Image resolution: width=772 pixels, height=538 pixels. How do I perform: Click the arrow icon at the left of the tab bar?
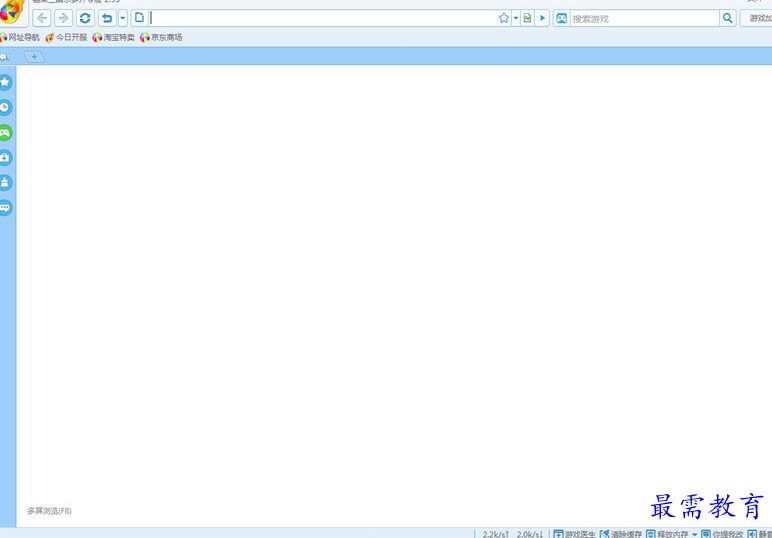[5, 57]
